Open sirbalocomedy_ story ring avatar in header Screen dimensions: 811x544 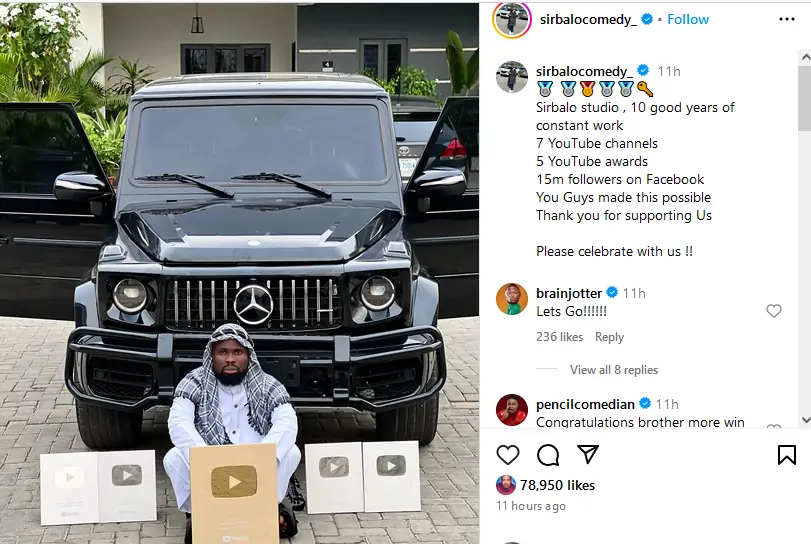[512, 20]
